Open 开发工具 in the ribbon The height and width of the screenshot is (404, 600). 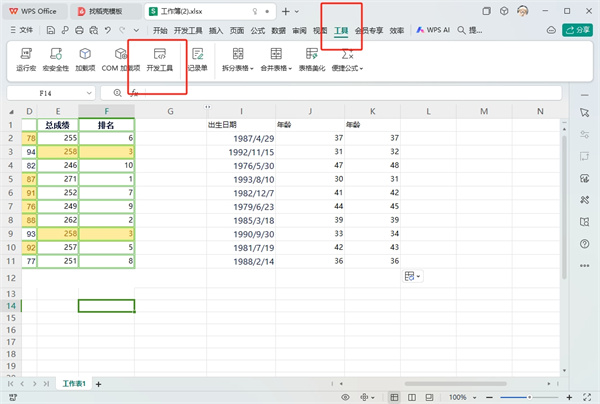tap(158, 58)
